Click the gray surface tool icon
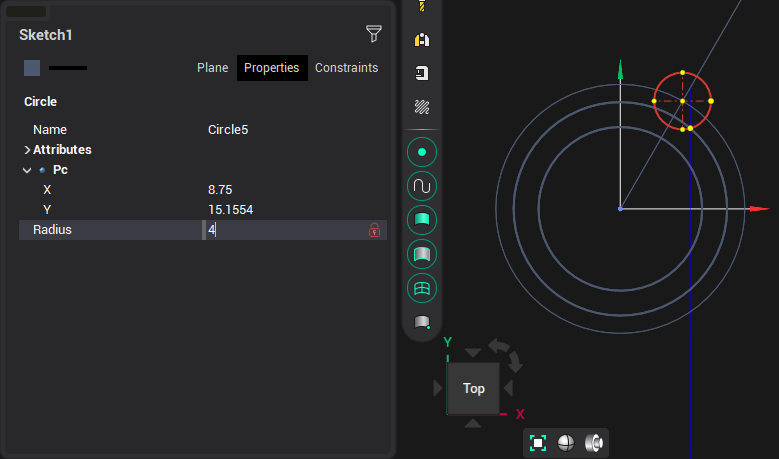The image size is (779, 459). pyautogui.click(x=422, y=254)
